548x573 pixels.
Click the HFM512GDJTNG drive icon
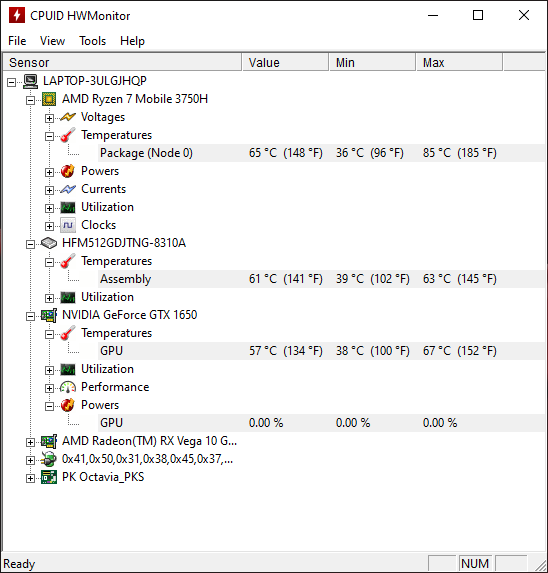(49, 243)
